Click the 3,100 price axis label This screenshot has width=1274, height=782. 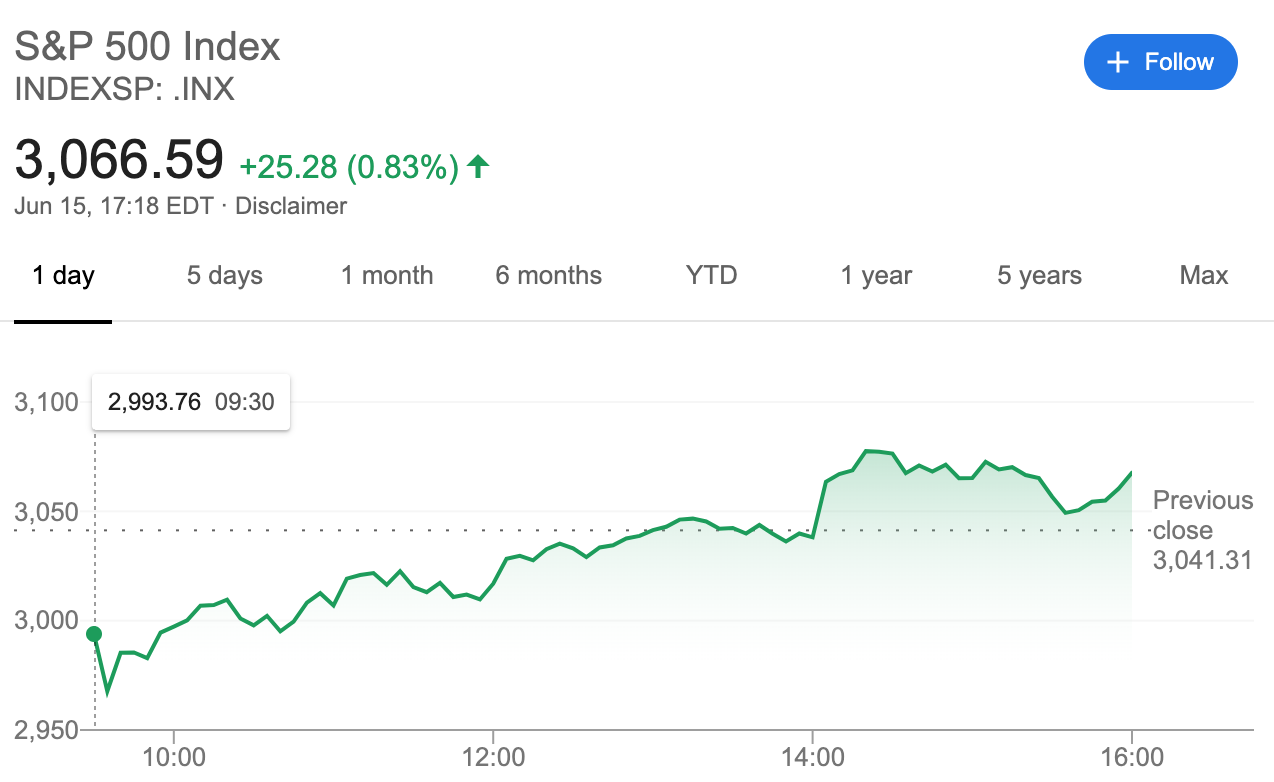click(x=46, y=403)
